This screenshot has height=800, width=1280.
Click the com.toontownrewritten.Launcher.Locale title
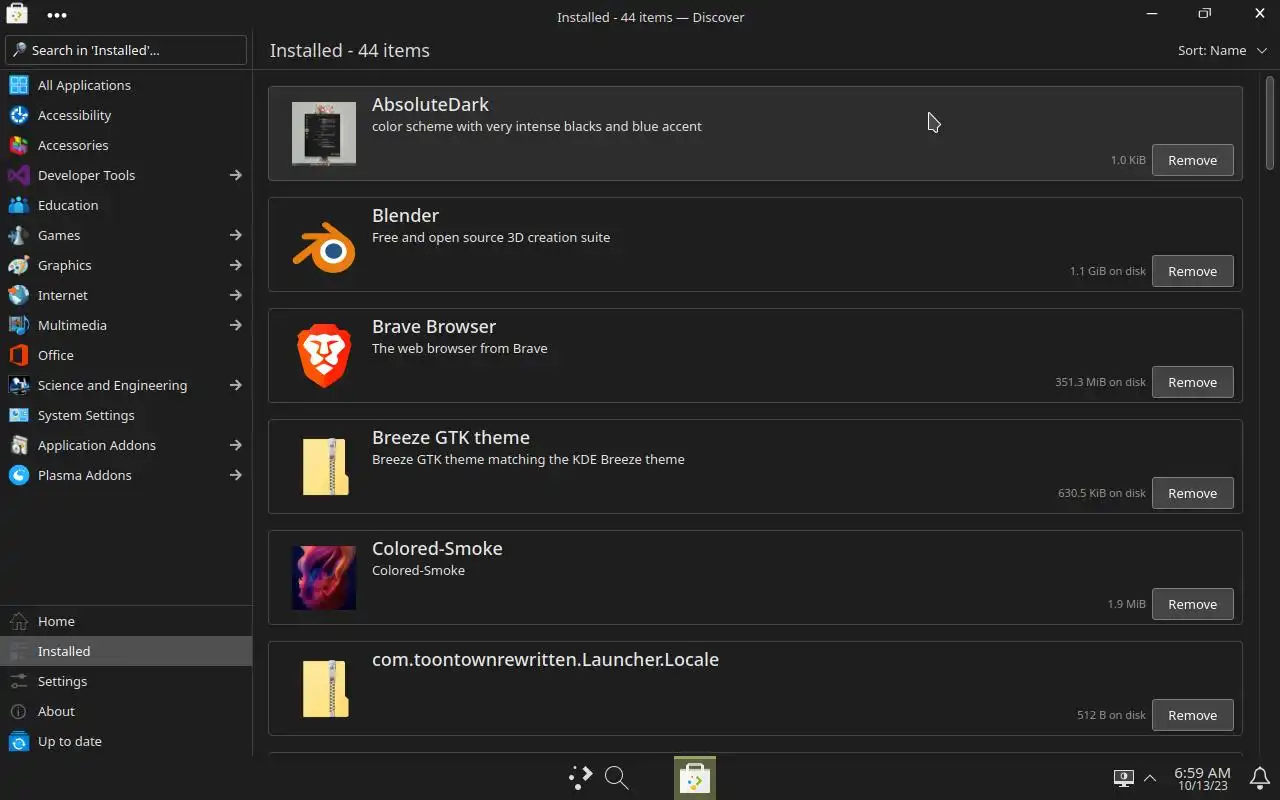(545, 659)
